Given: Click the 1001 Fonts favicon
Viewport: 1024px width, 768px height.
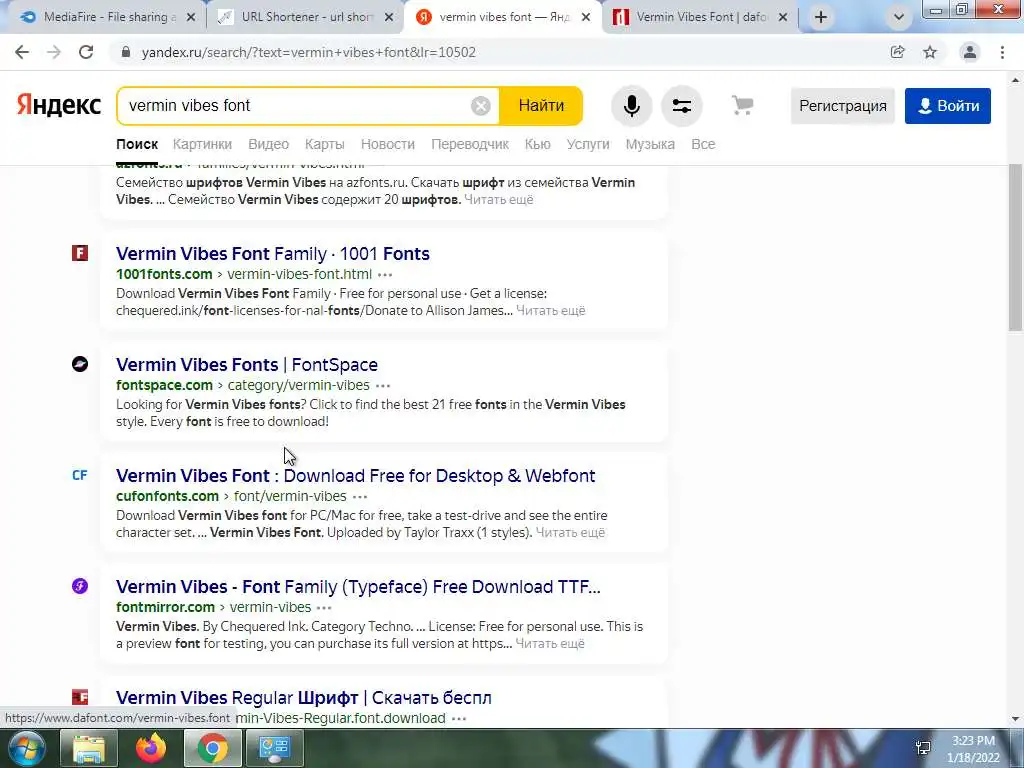Looking at the screenshot, I should 80,253.
